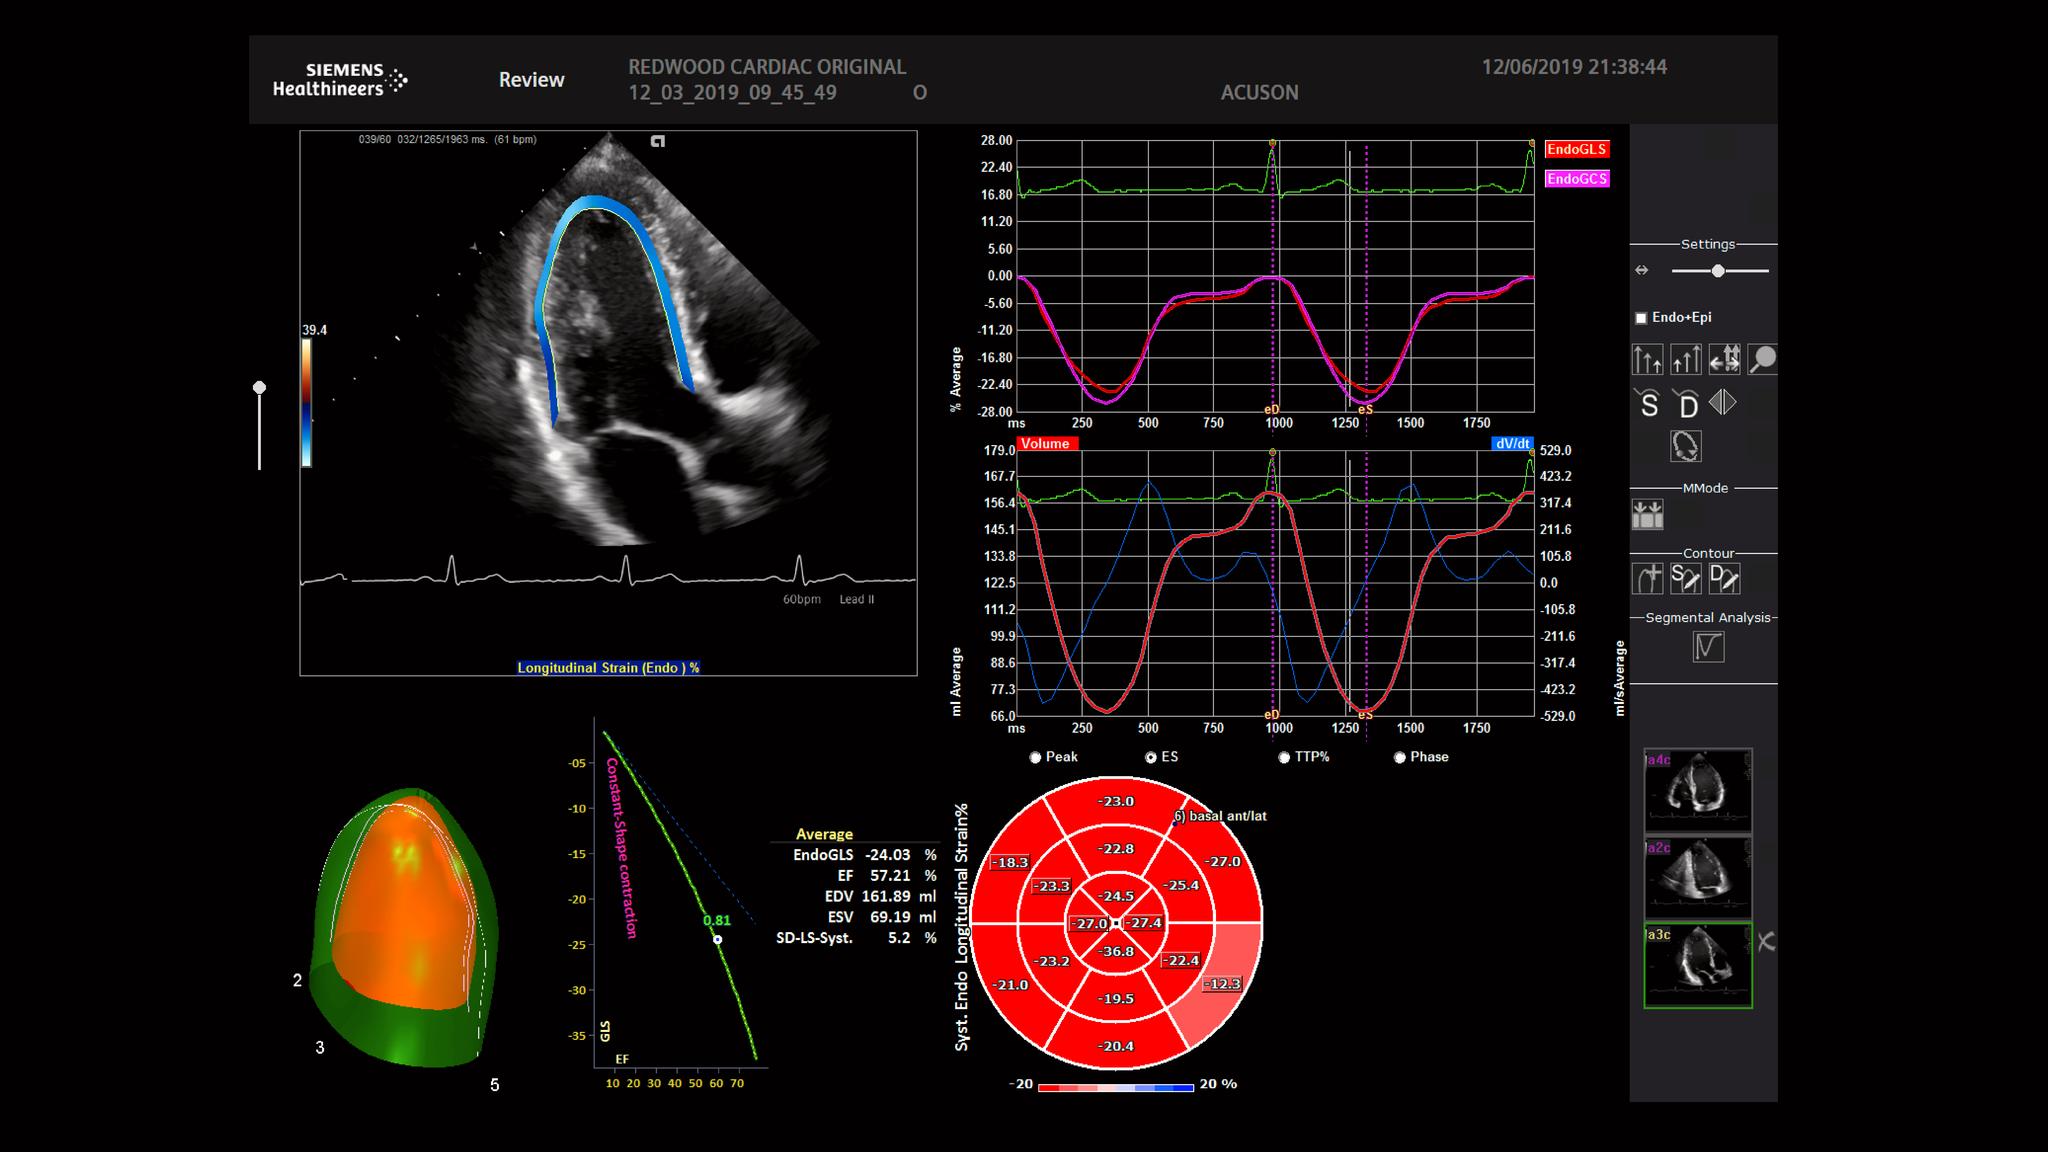Click the Review menu label
Image resolution: width=2048 pixels, height=1152 pixels.
tap(531, 79)
